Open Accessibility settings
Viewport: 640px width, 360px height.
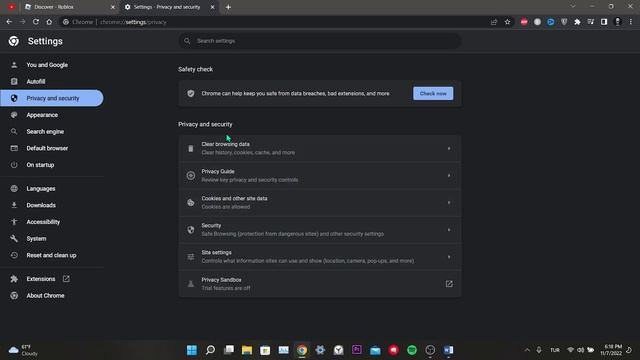pos(43,222)
